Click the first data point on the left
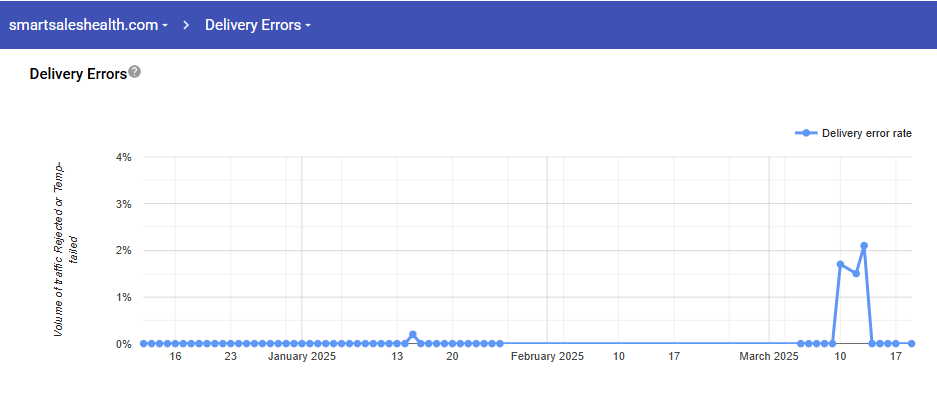This screenshot has height=396, width=937. pyautogui.click(x=143, y=343)
